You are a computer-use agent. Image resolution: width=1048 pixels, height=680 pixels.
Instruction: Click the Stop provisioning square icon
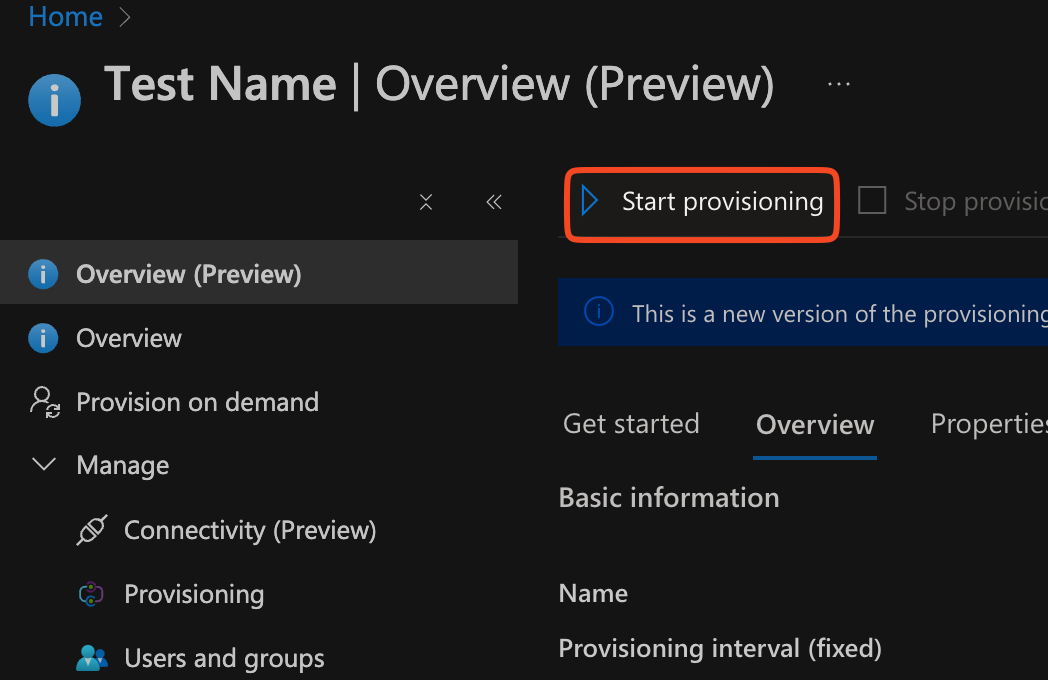872,201
